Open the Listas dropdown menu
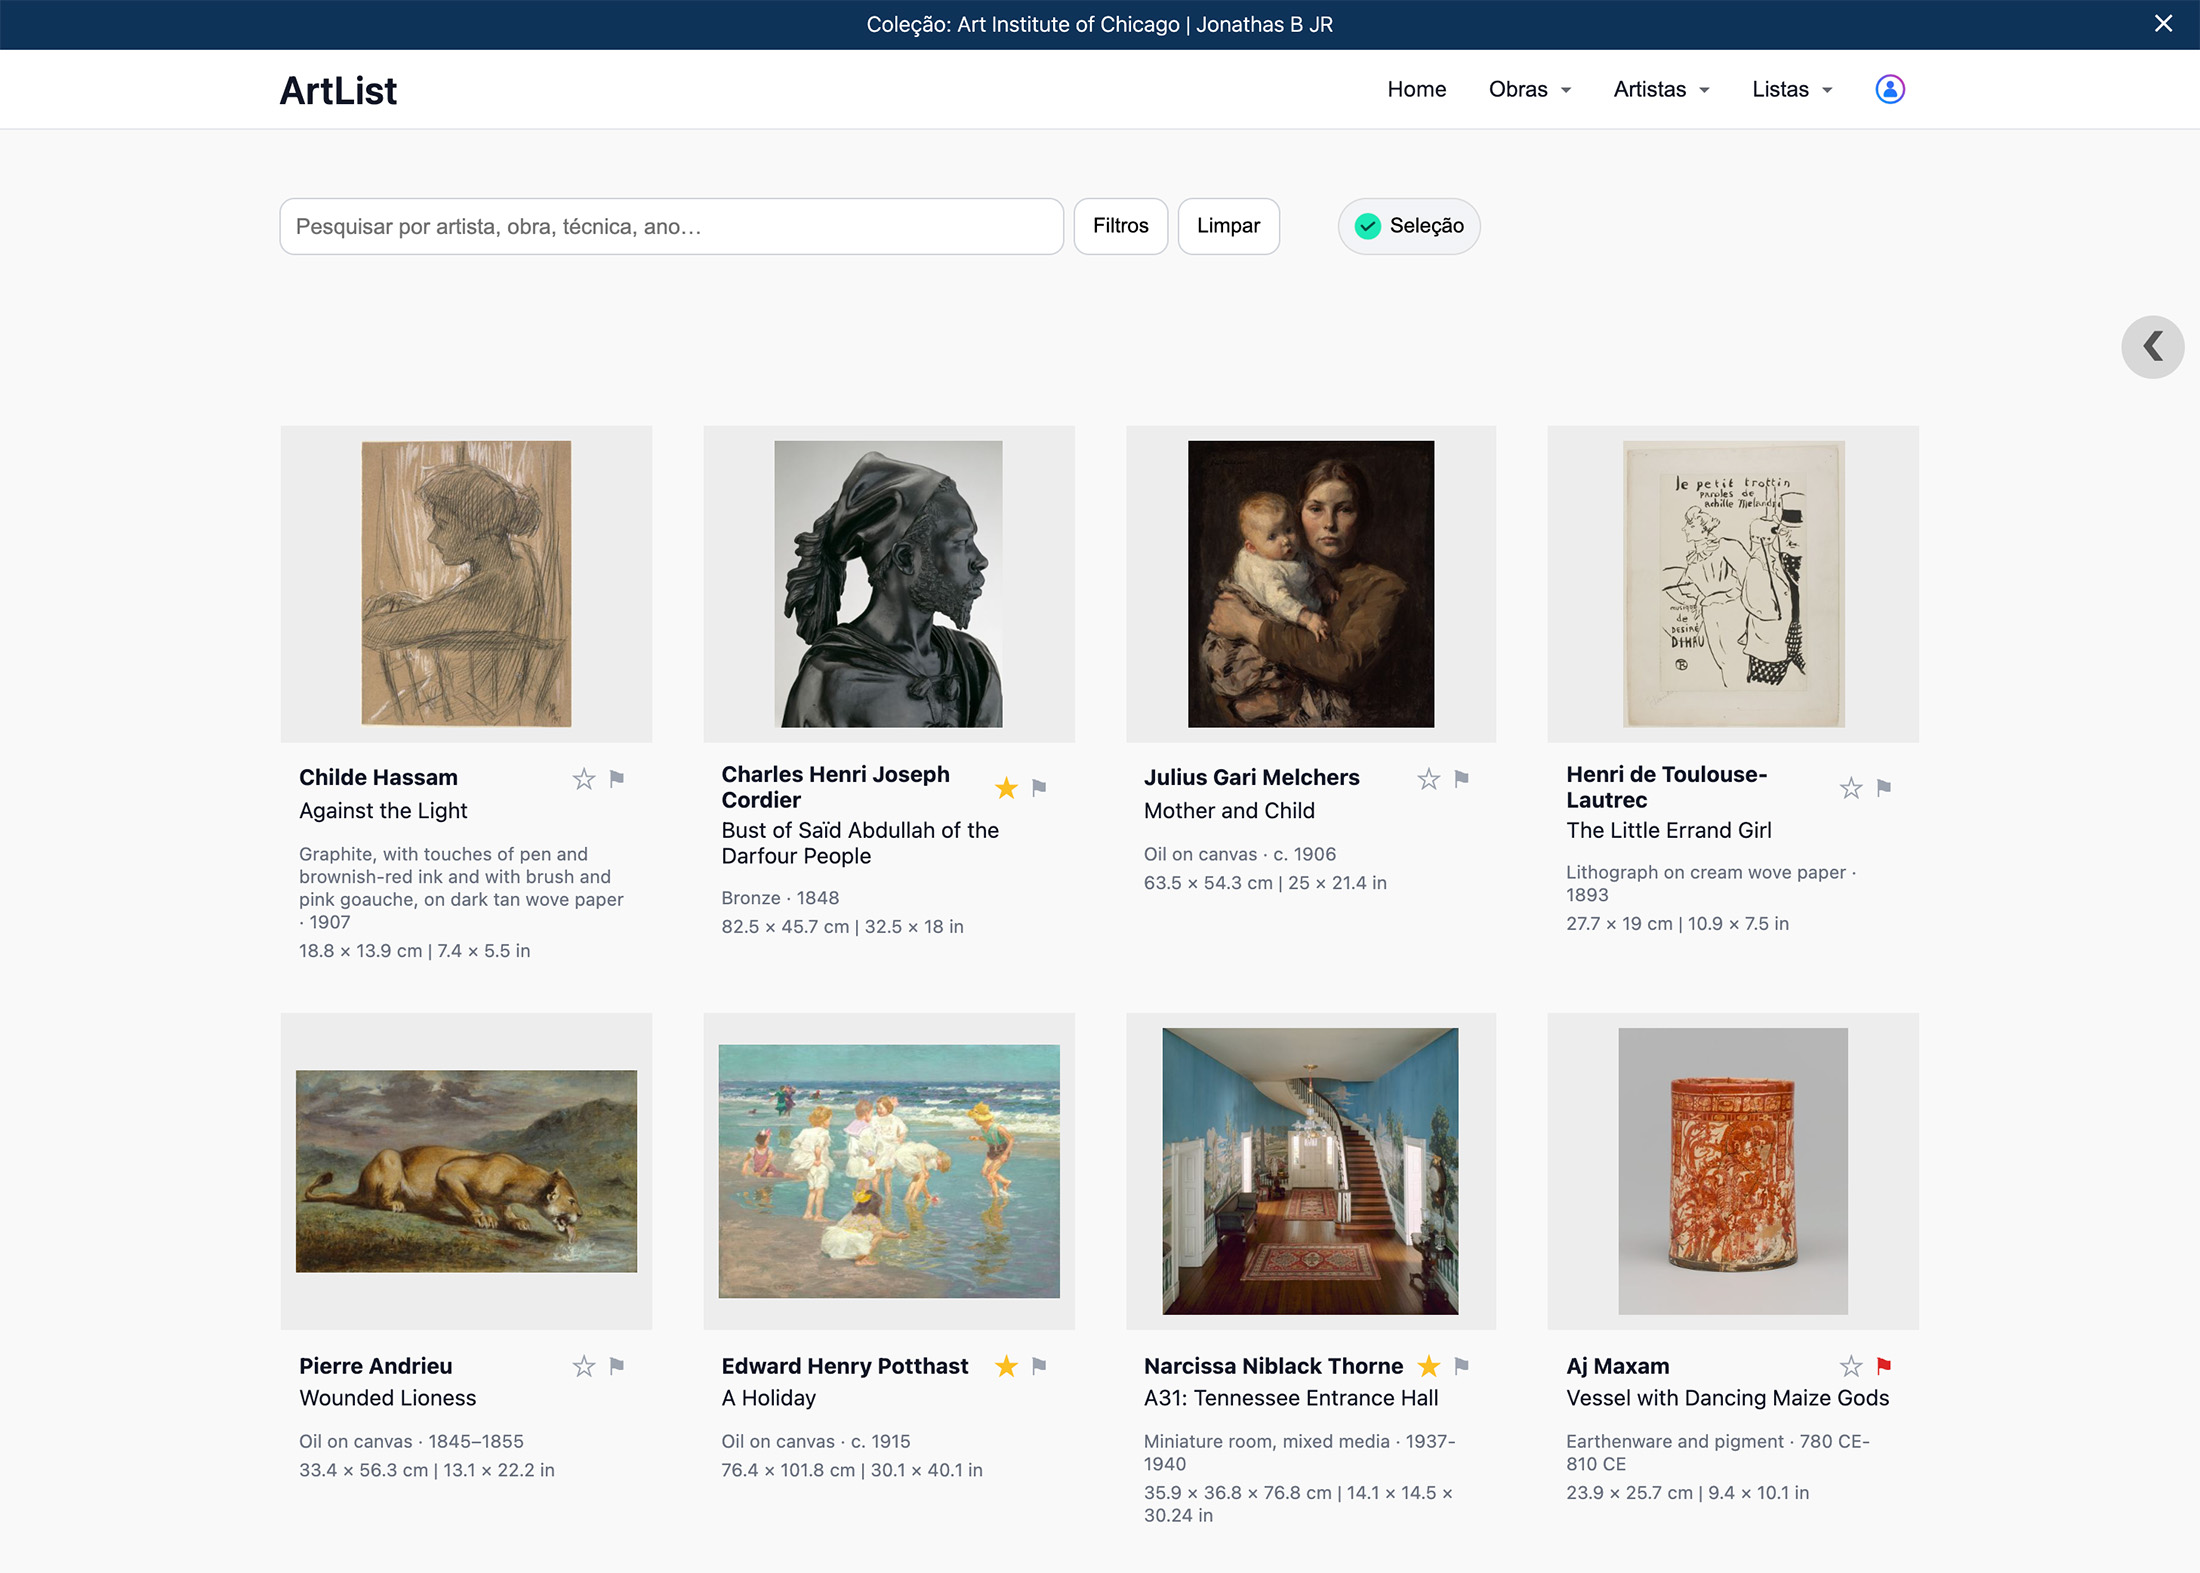2200x1573 pixels. click(x=1792, y=89)
